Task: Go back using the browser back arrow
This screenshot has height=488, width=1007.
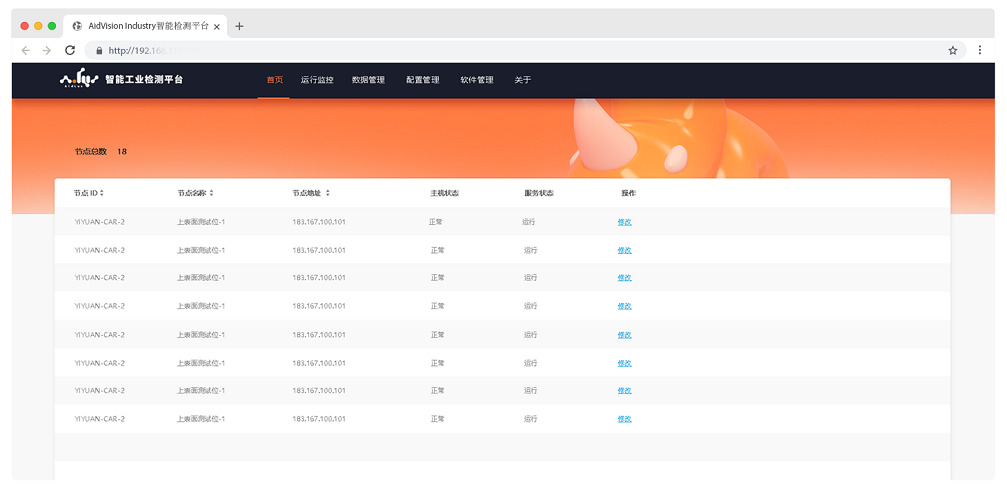Action: click(x=26, y=50)
